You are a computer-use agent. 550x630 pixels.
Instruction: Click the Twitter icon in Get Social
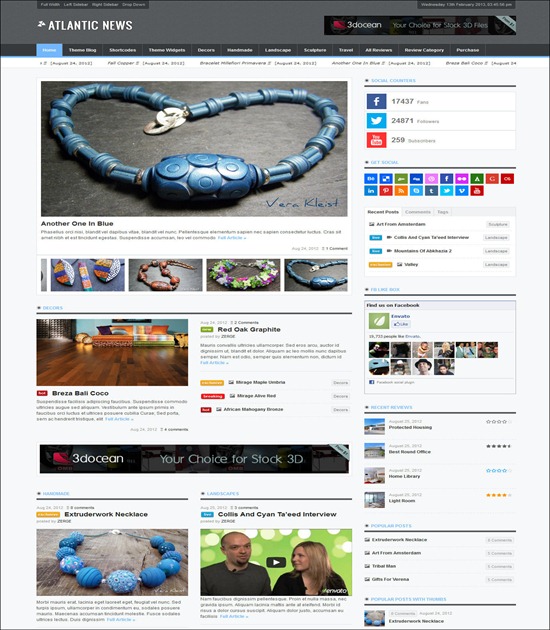click(x=446, y=190)
